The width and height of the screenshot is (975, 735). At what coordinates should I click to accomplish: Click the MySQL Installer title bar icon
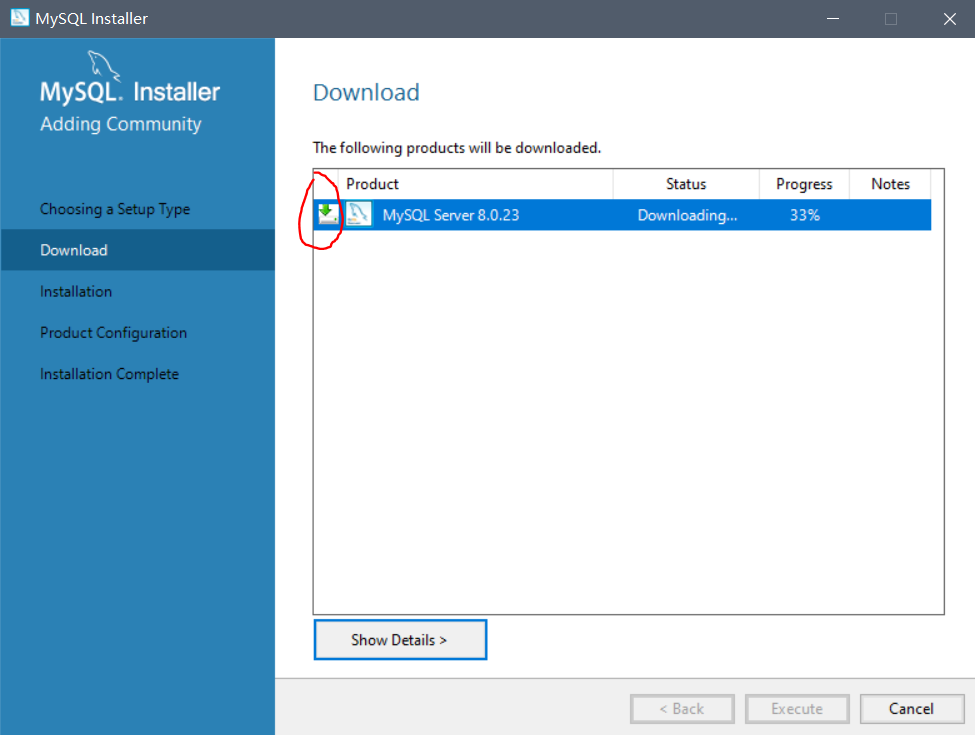coord(19,17)
